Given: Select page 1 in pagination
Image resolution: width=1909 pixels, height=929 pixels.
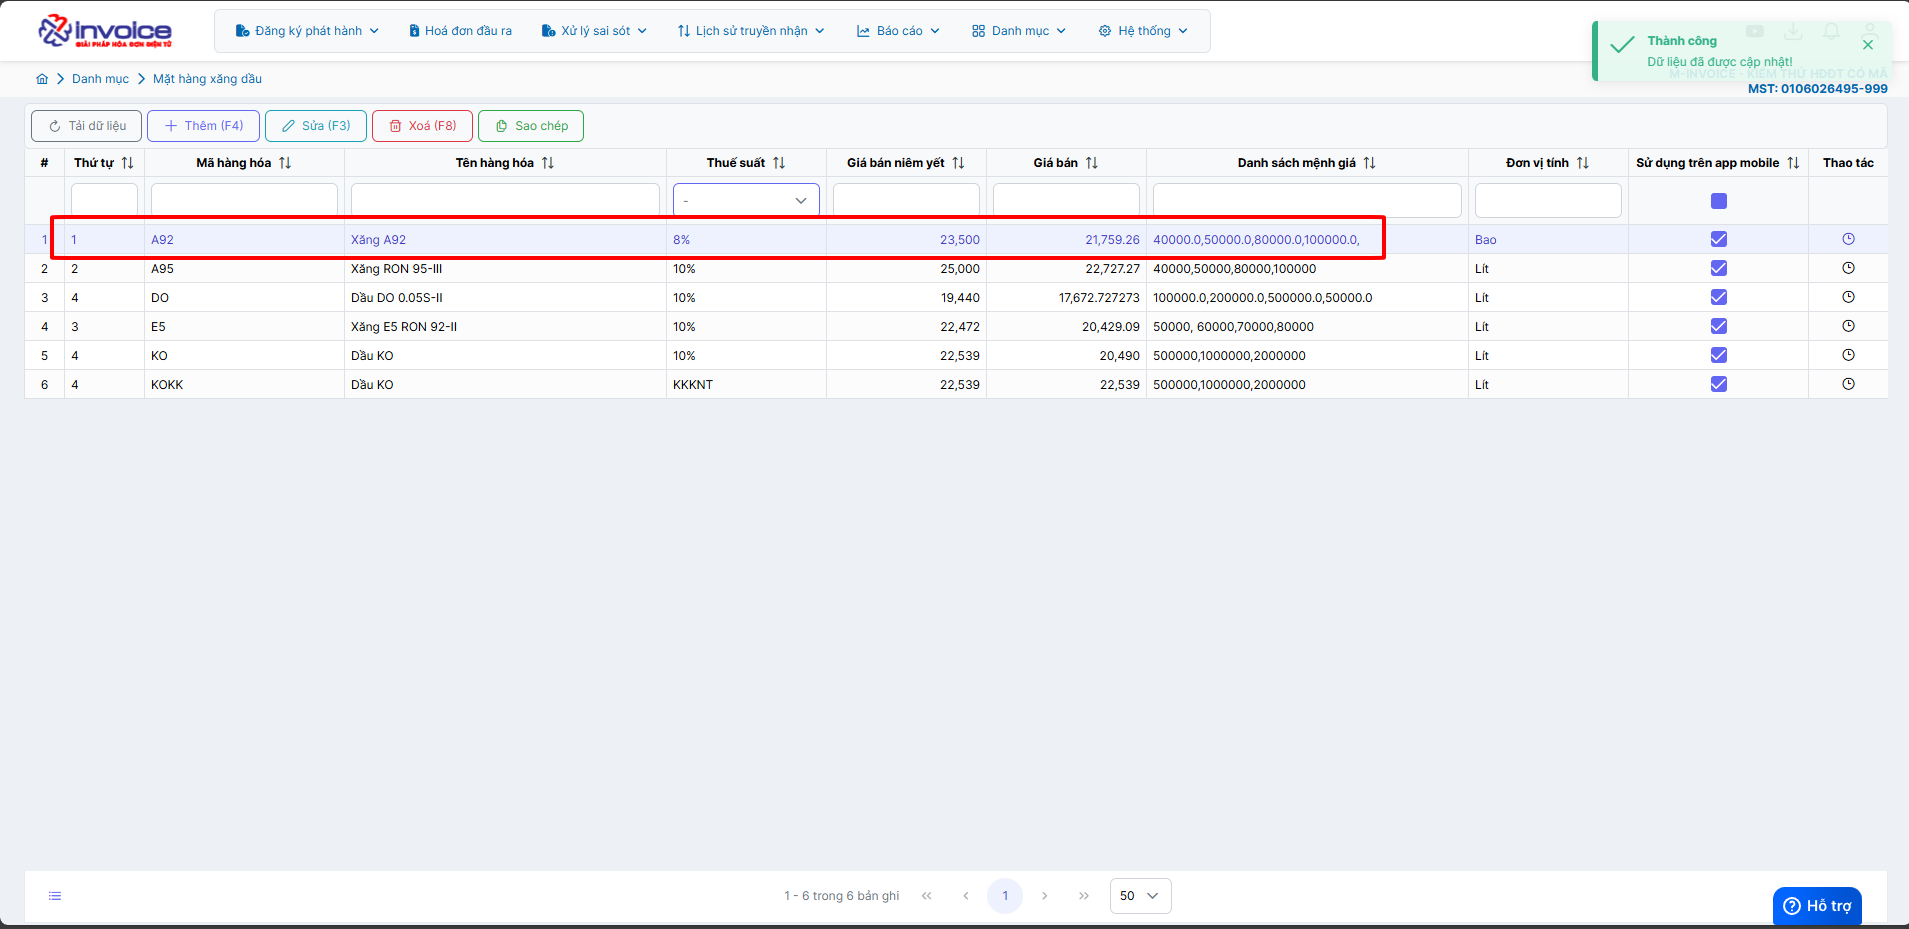Looking at the screenshot, I should 1005,896.
